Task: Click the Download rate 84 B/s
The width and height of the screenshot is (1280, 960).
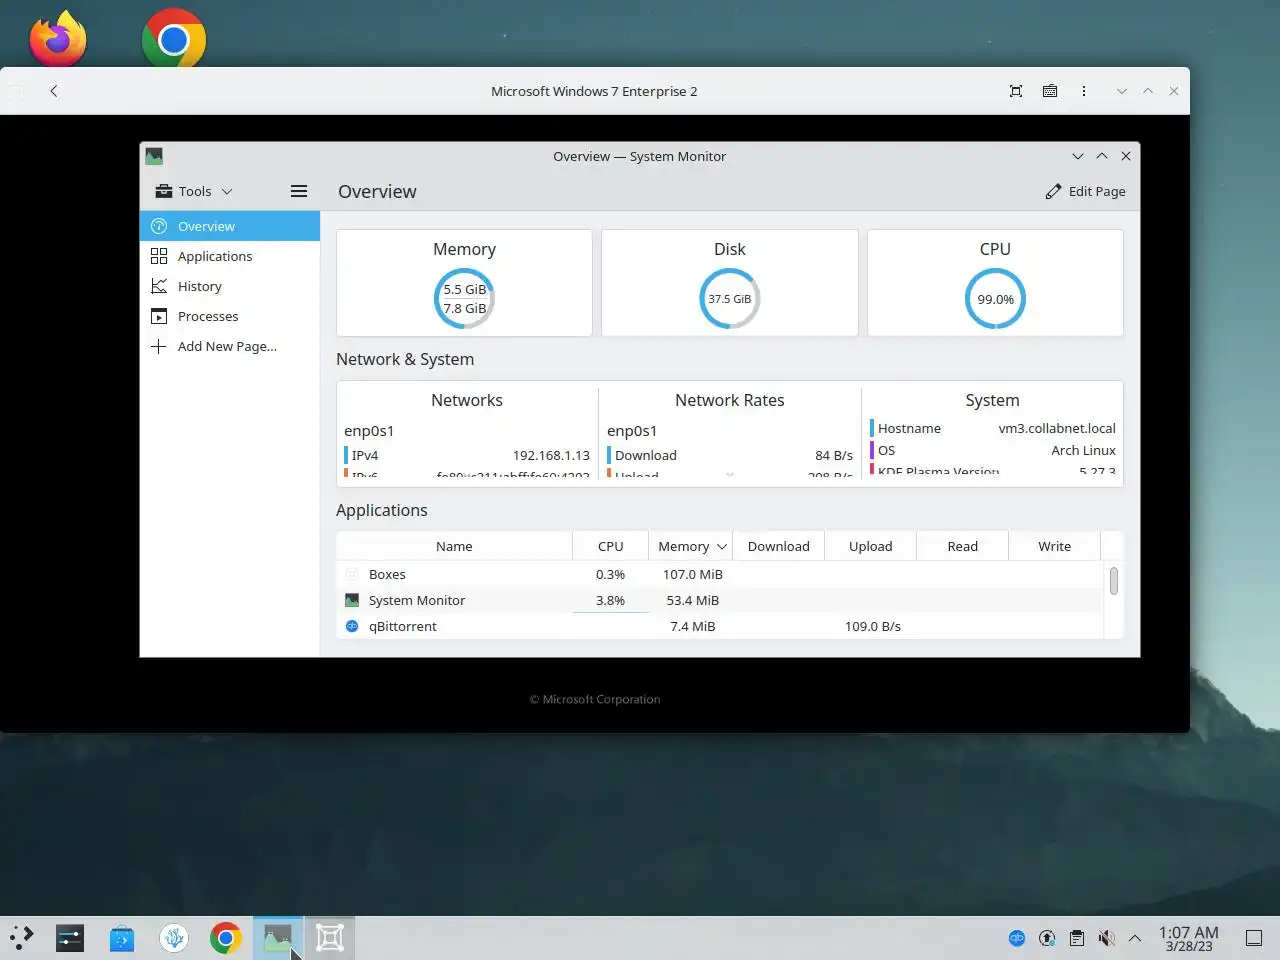Action: click(x=834, y=455)
